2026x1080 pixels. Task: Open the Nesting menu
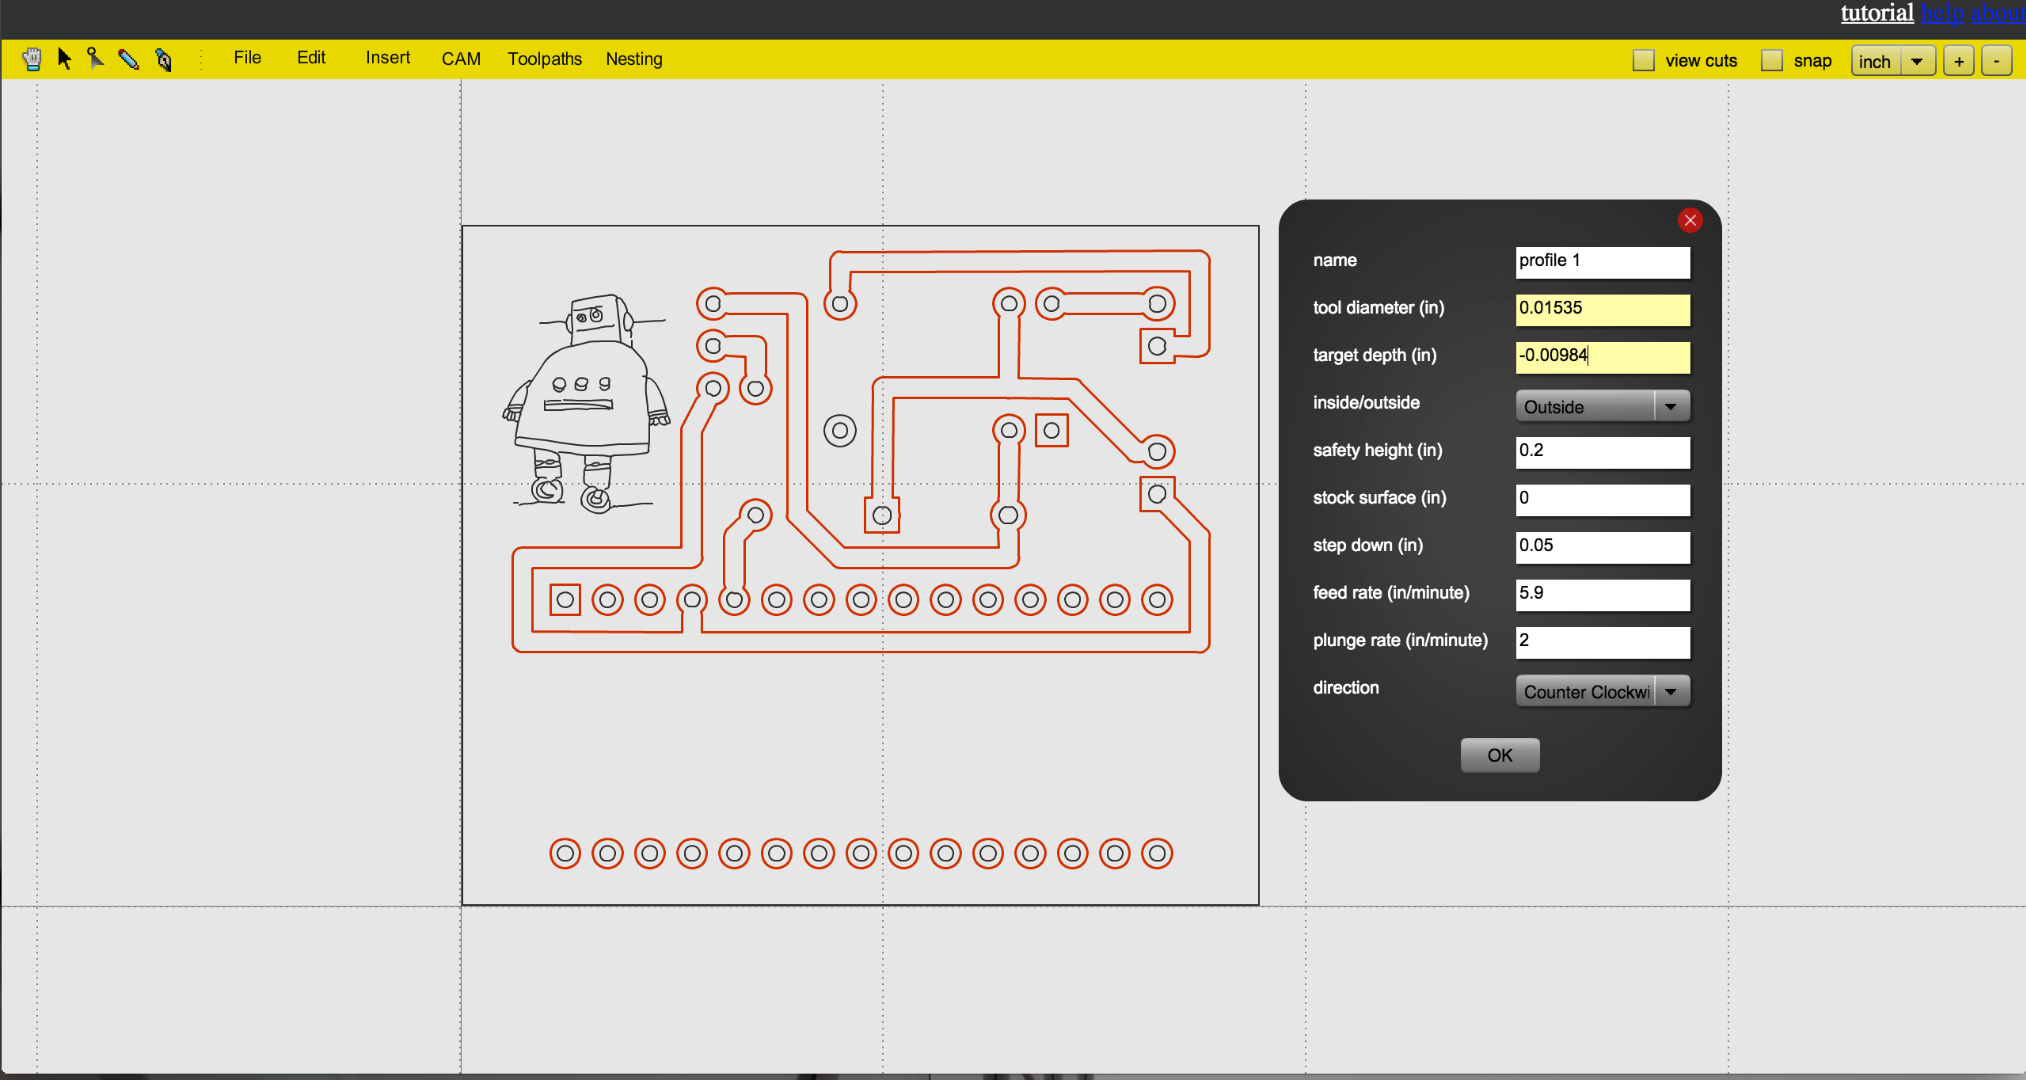[x=634, y=59]
